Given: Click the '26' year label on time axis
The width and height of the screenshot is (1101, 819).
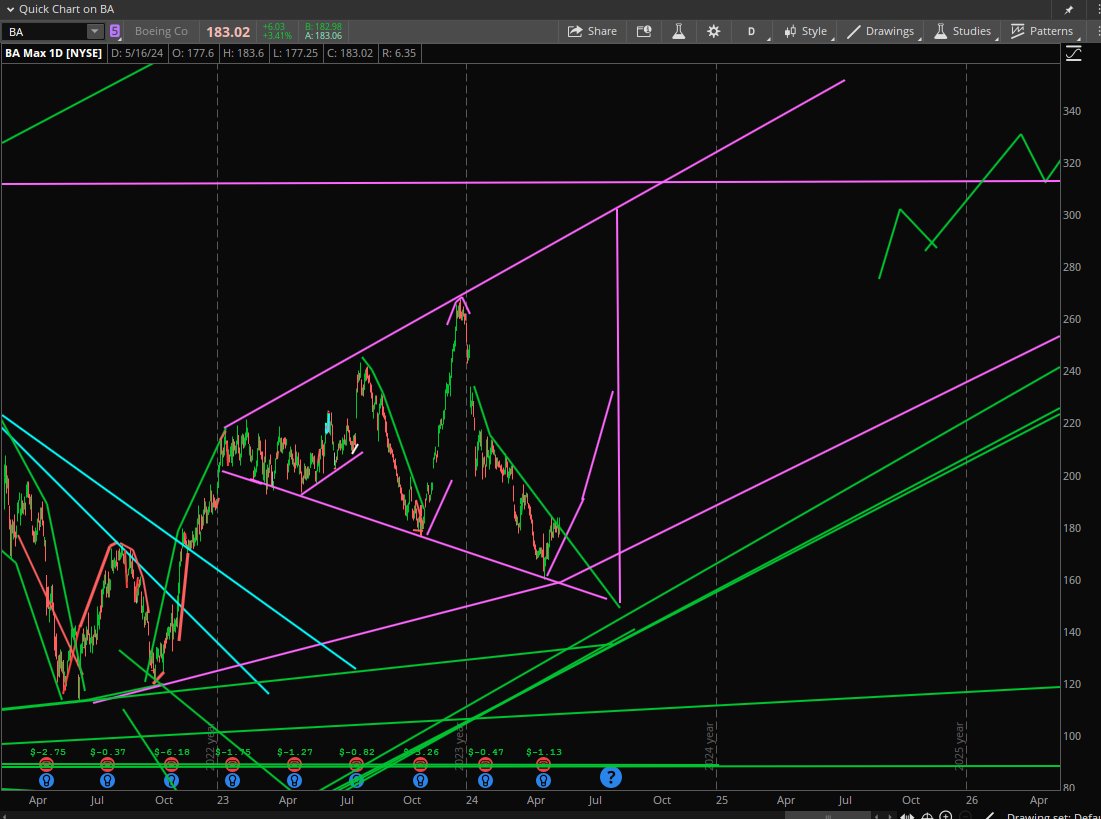Looking at the screenshot, I should click(x=972, y=800).
